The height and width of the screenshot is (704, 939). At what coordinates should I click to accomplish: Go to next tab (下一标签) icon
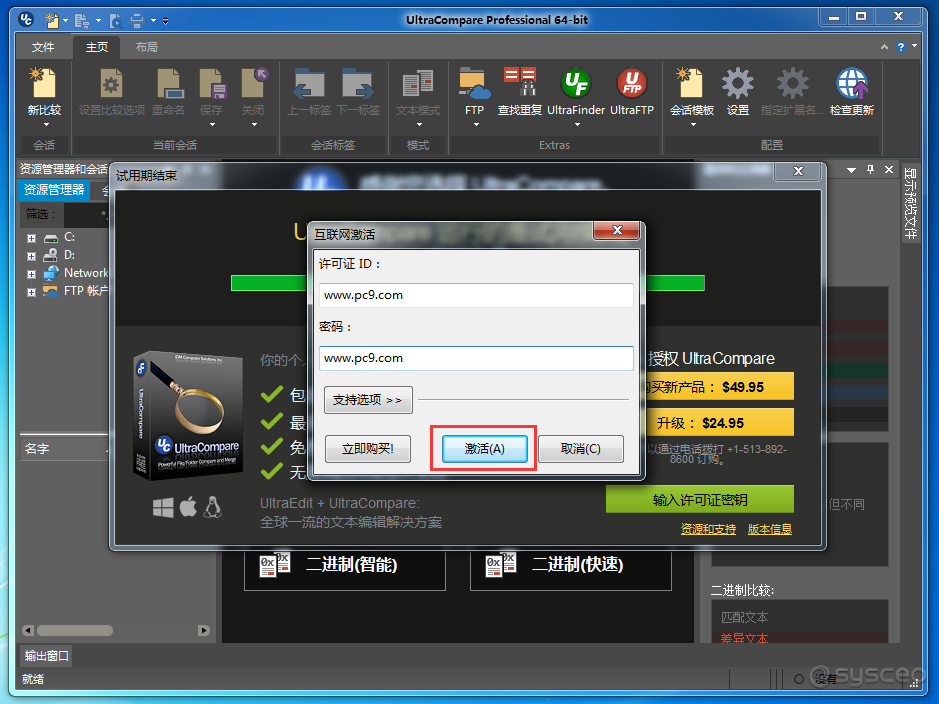[x=358, y=84]
